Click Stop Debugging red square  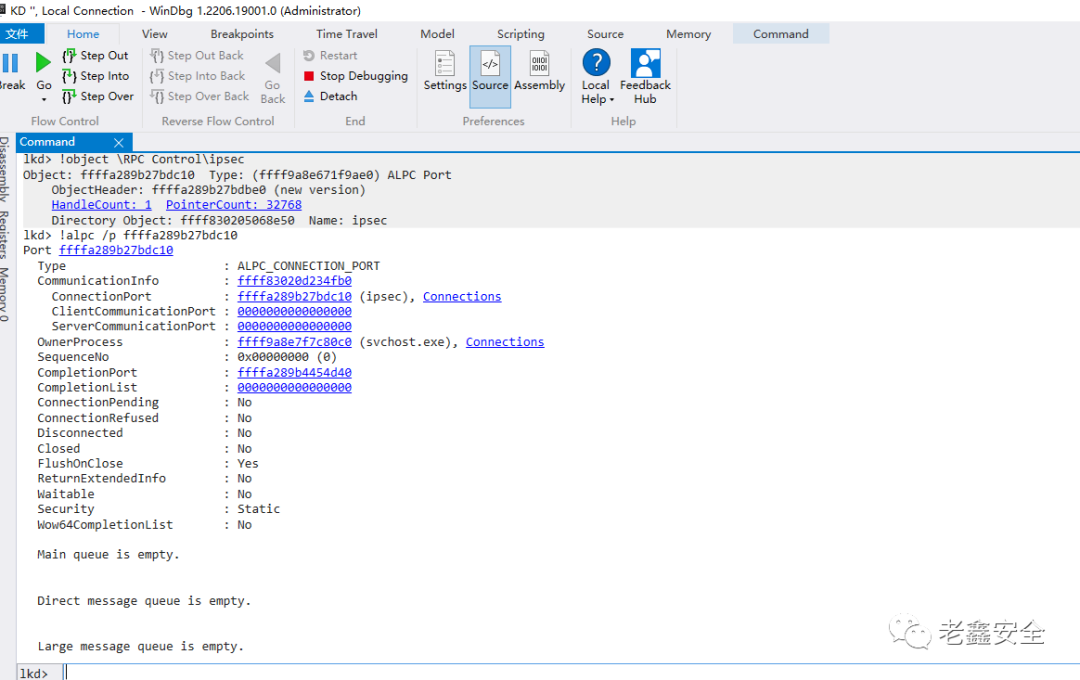point(309,76)
